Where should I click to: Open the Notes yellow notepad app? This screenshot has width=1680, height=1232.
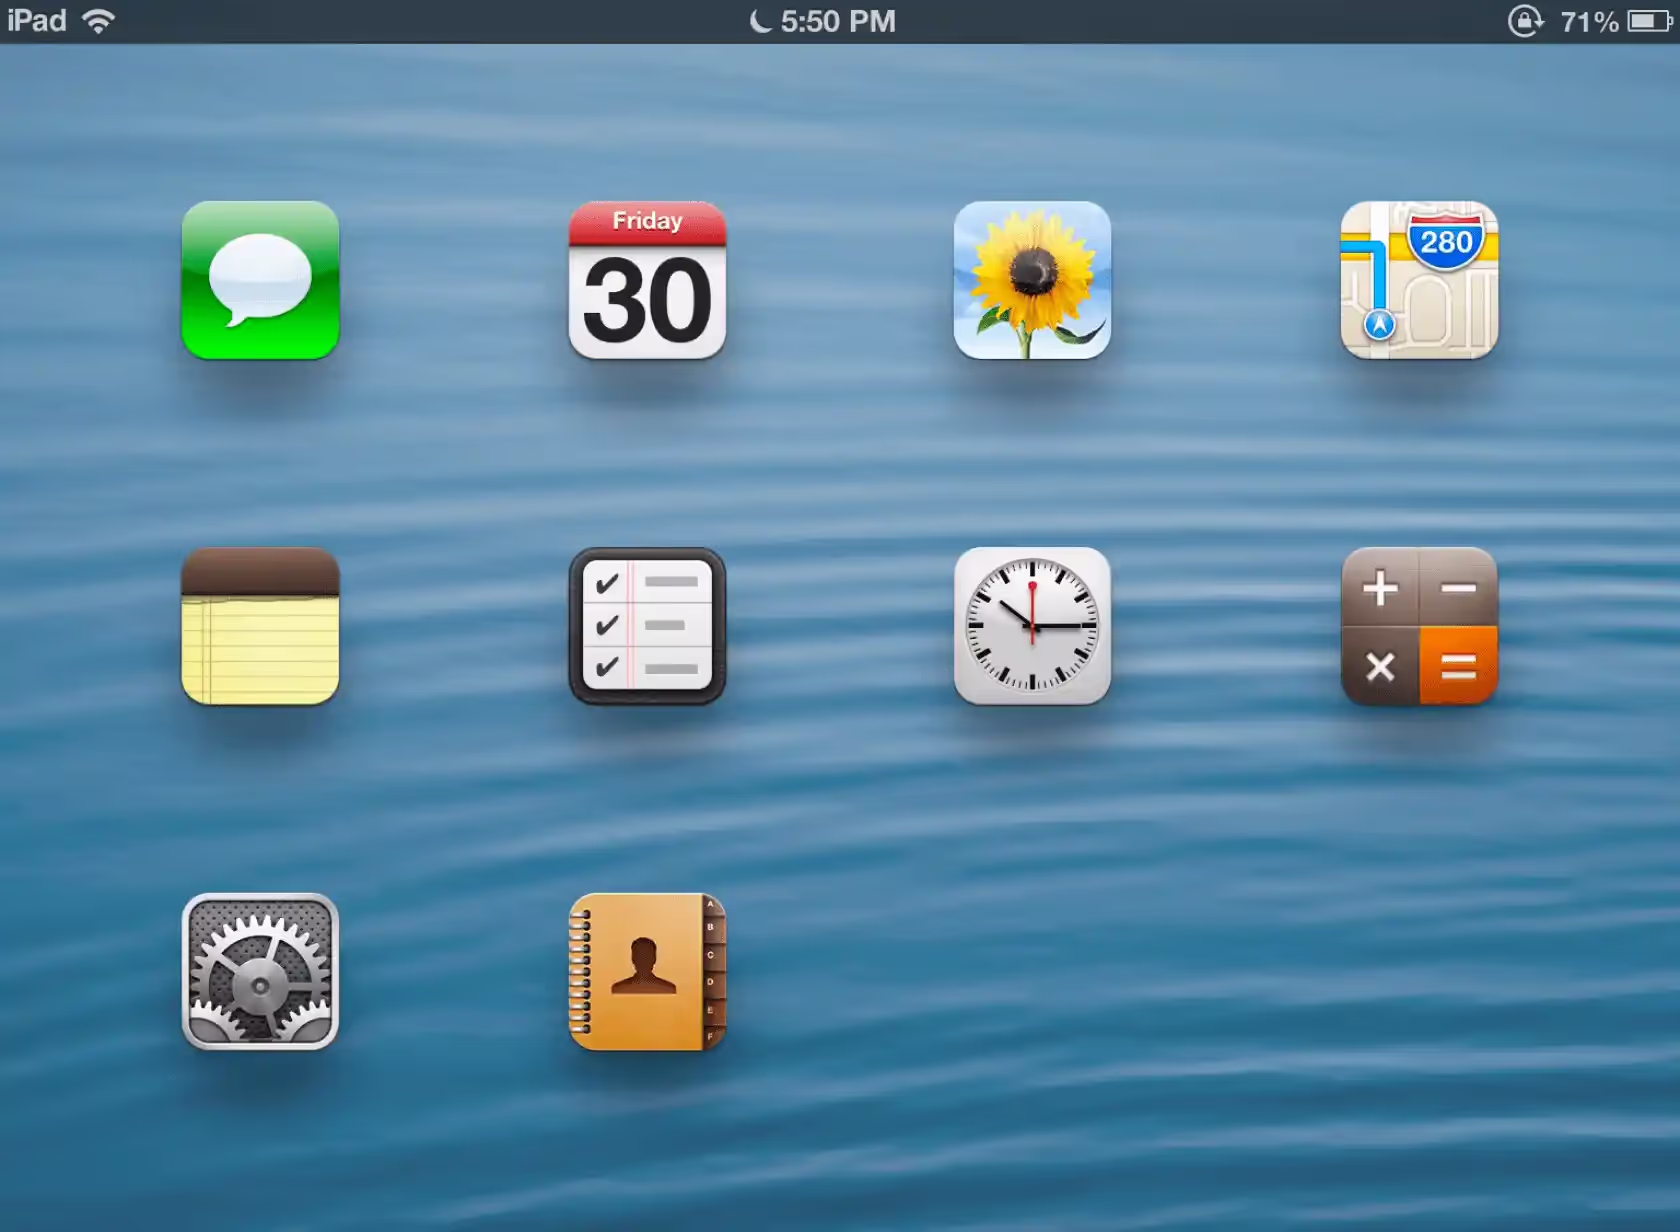260,628
